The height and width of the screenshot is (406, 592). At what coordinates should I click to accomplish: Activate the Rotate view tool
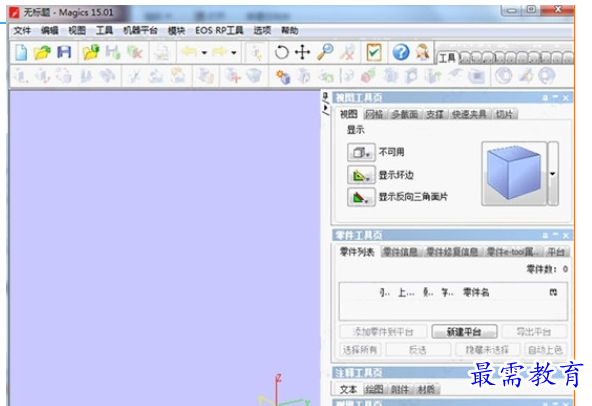click(281, 52)
